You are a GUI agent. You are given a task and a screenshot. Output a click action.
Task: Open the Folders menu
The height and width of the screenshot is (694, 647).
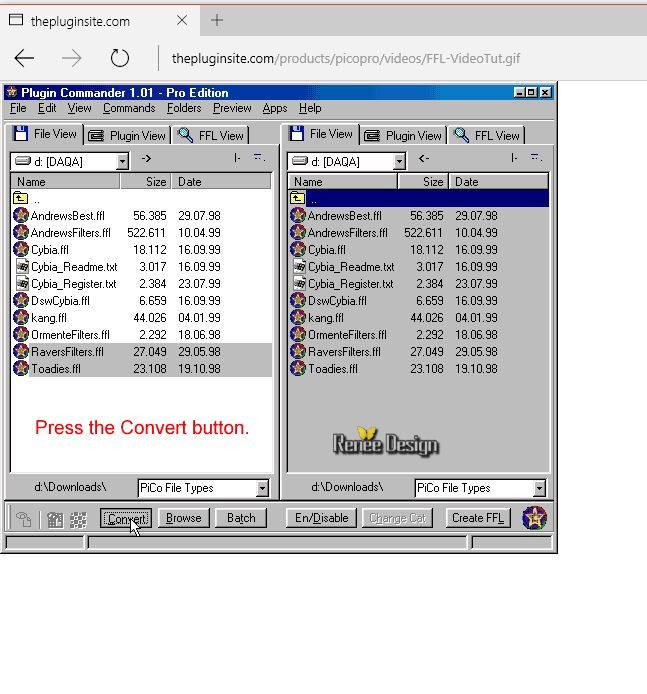coord(184,108)
